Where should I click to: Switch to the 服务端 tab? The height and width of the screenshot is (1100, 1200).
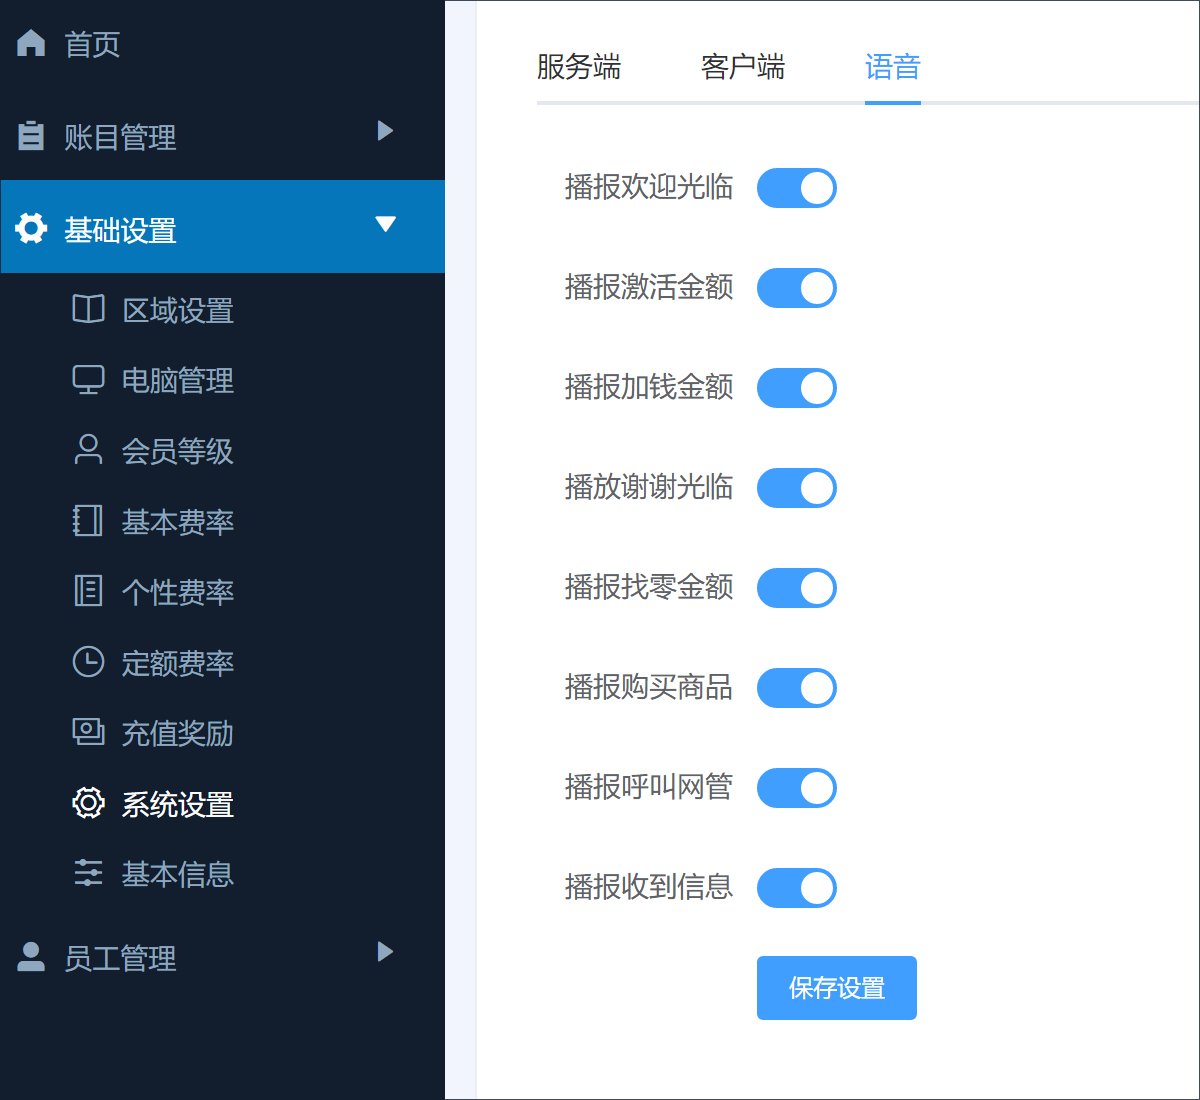(x=579, y=67)
